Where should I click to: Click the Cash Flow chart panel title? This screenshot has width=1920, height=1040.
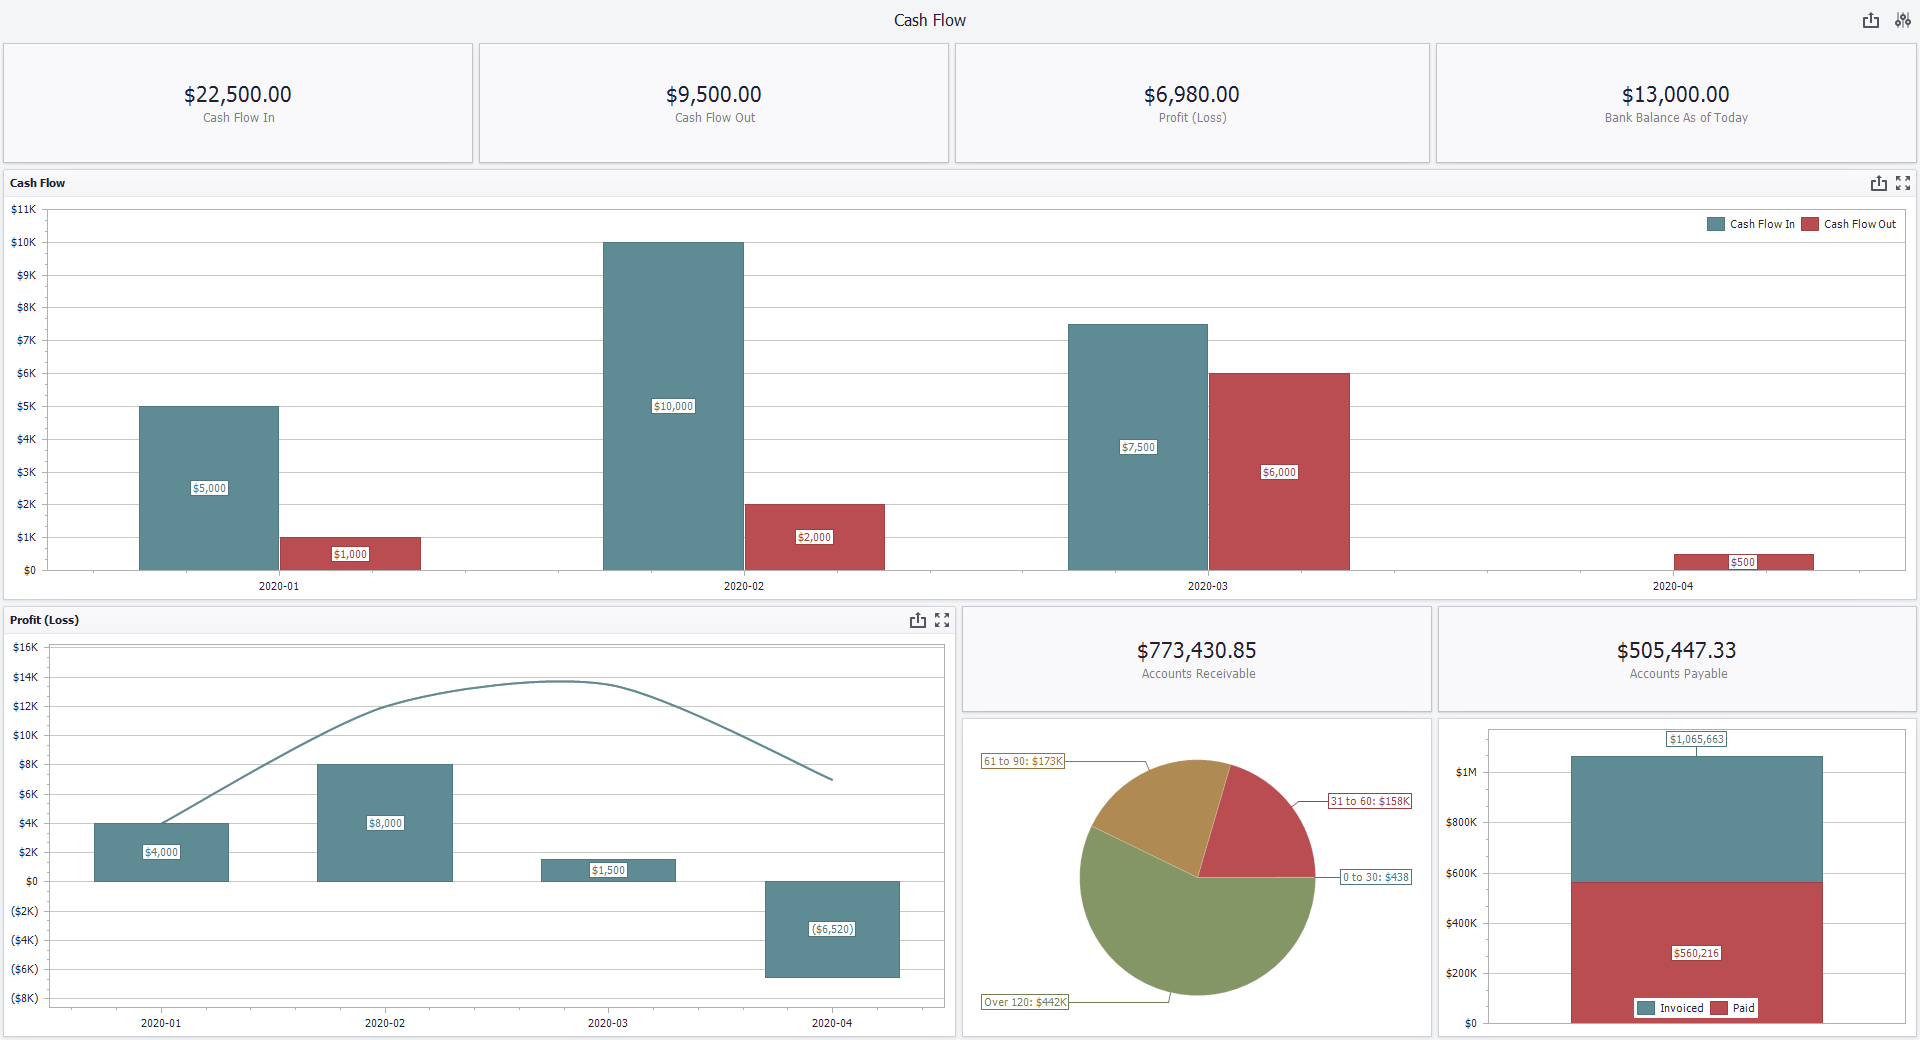coord(37,183)
